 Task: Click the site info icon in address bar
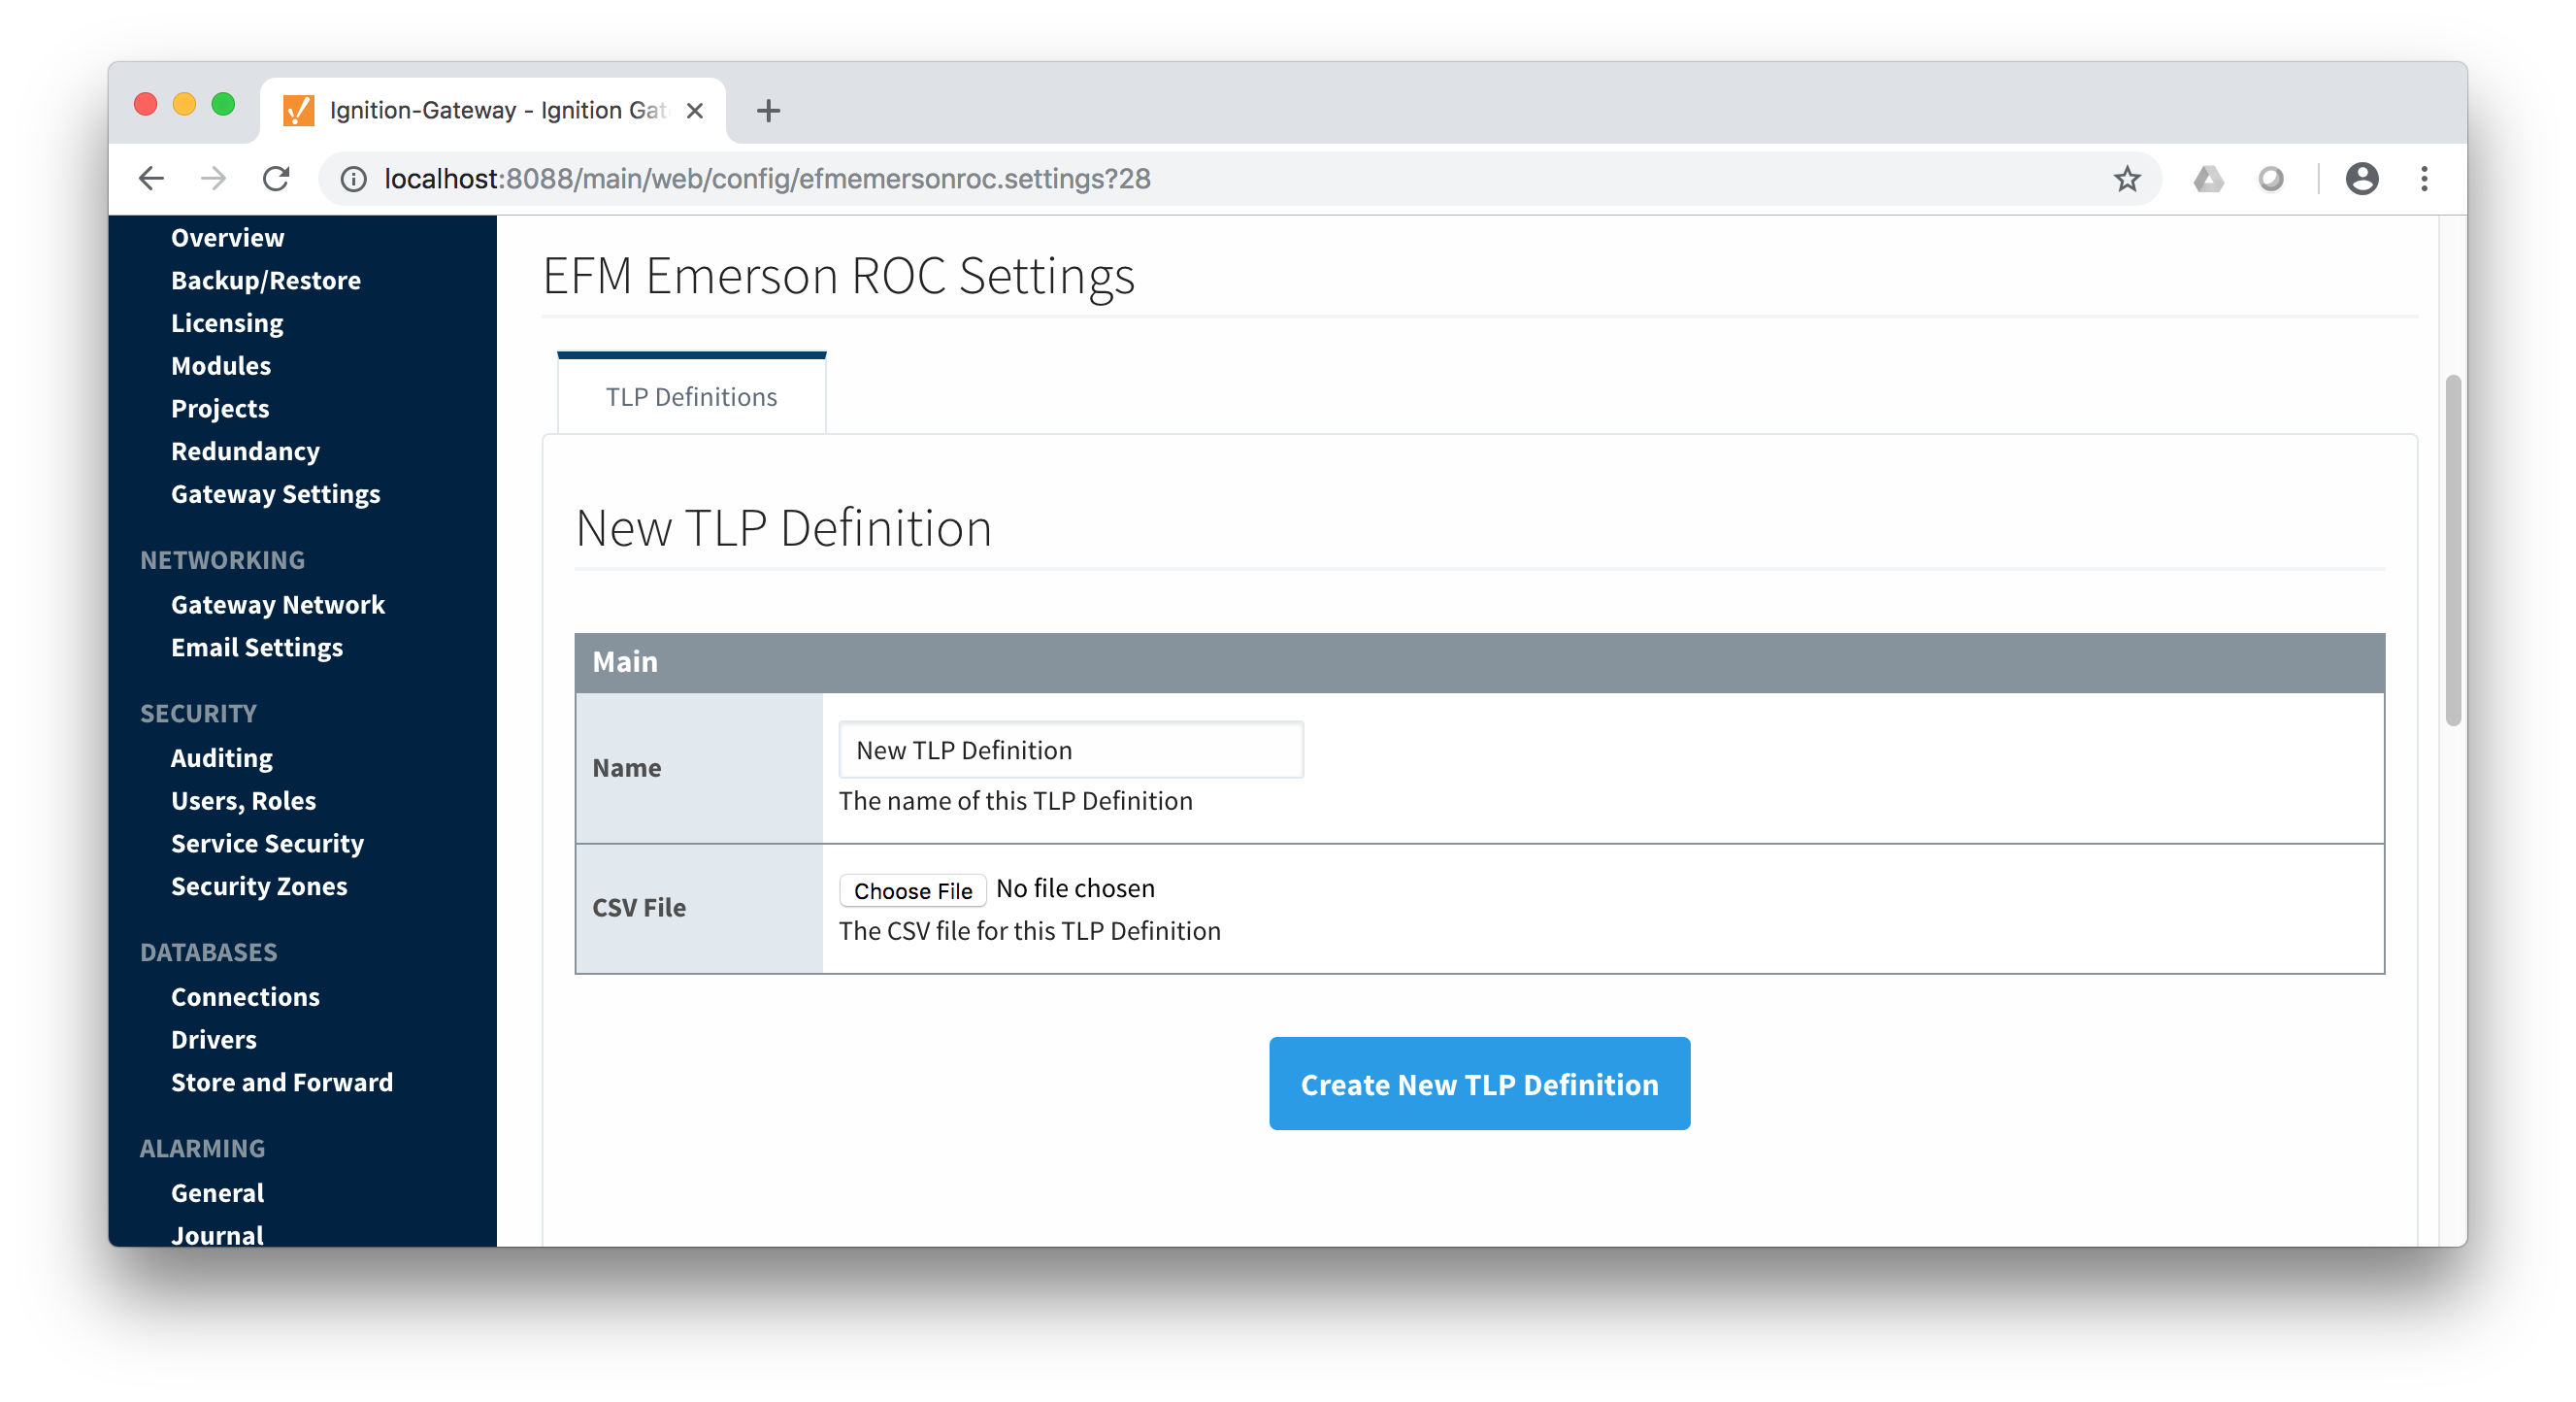click(x=353, y=179)
